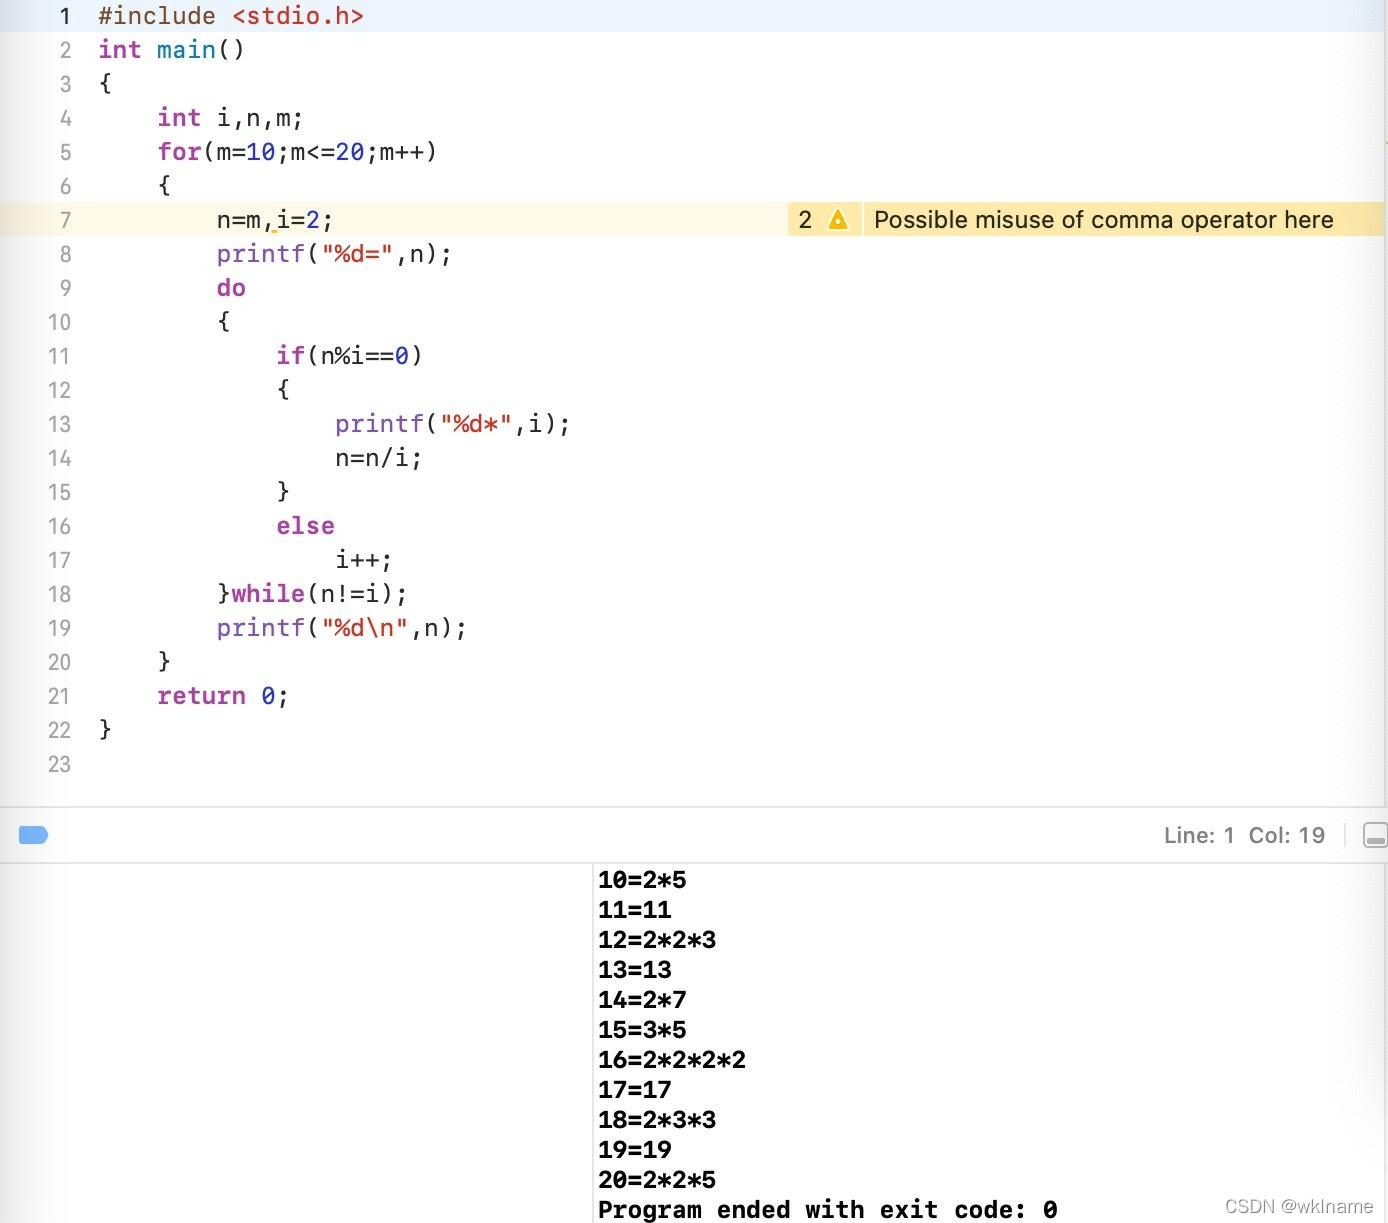Click console output '16=2*2*2*2'

click(x=672, y=1060)
